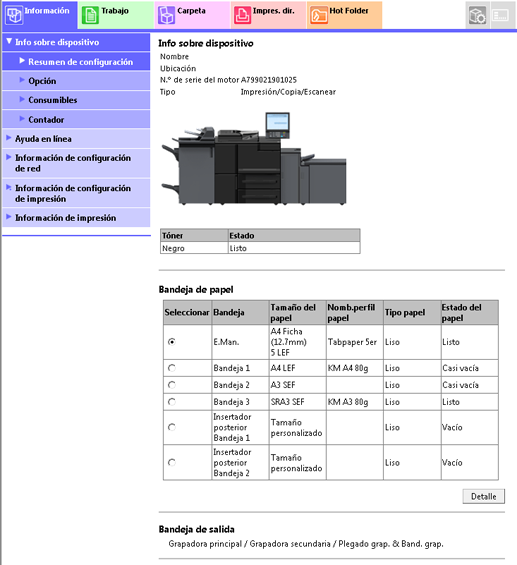
Task: Open the Impres. dir. tab
Action: click(x=268, y=15)
